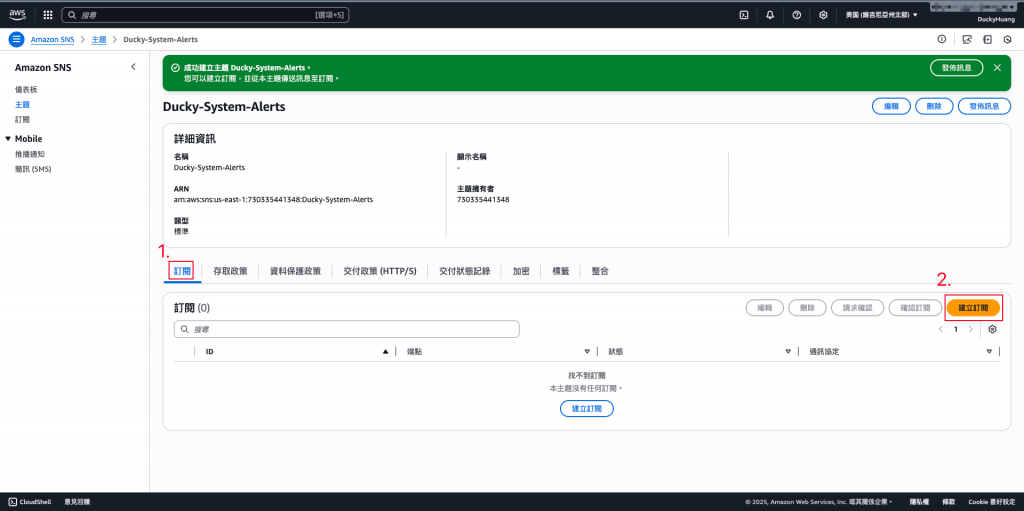Viewport: 1024px width, 511px height.
Task: Click 發佈訊息 in the green banner
Action: (x=957, y=67)
